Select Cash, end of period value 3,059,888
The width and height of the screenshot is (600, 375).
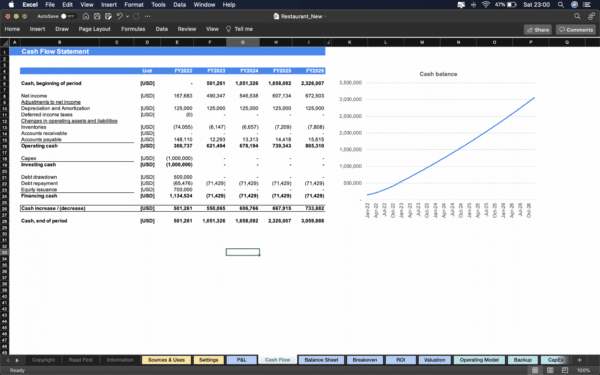(313, 221)
